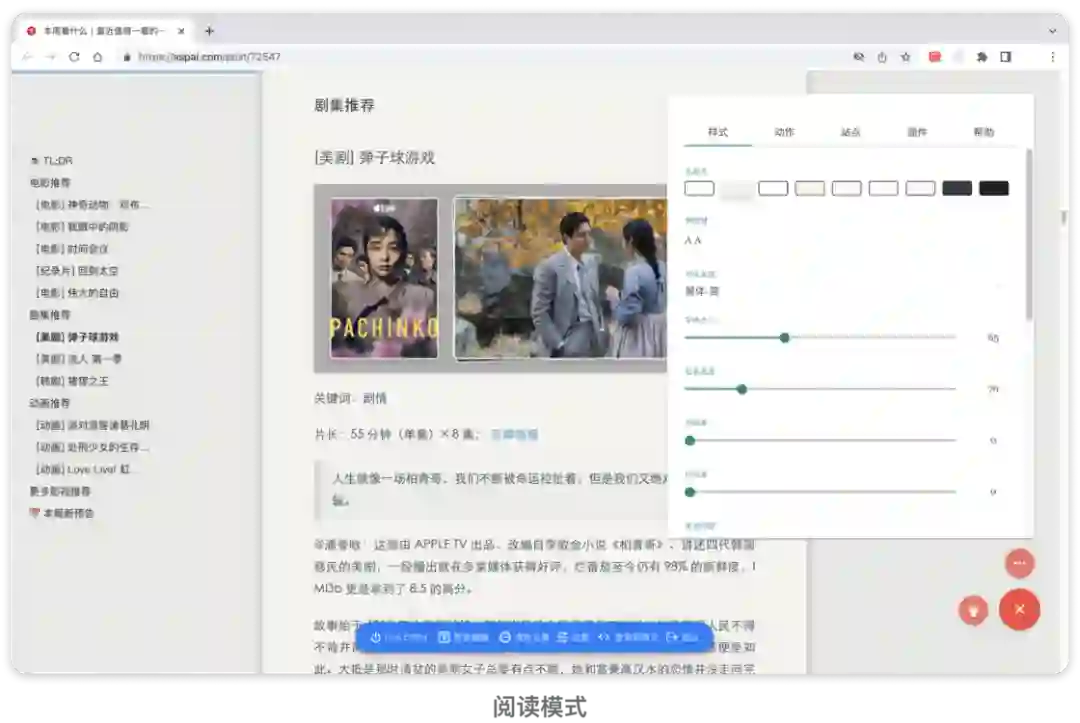Close the current browser tab

181,31
